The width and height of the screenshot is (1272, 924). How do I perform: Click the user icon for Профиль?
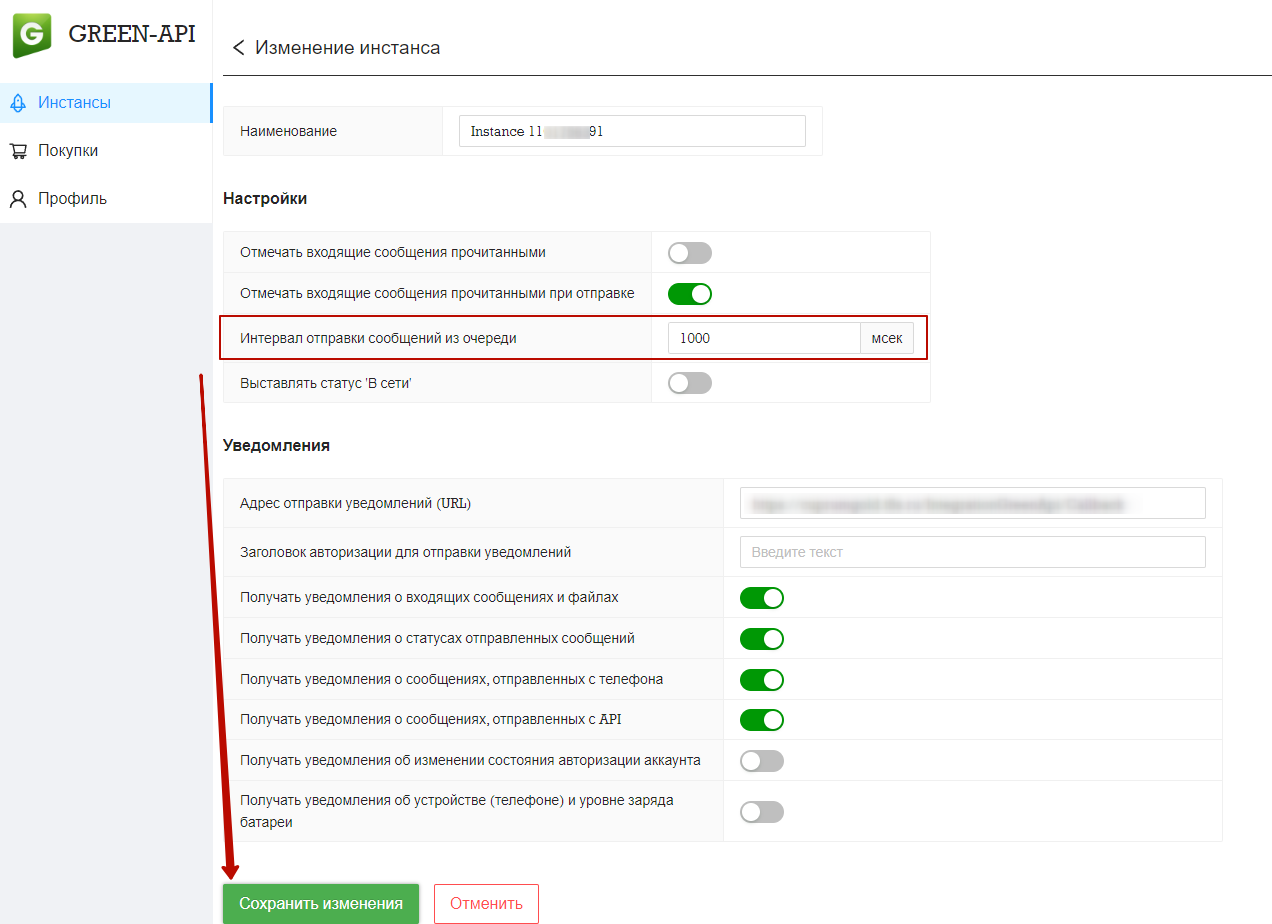coord(18,199)
